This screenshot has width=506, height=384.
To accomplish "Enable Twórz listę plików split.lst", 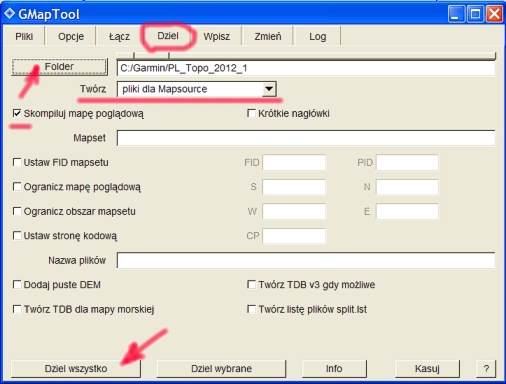I will click(251, 309).
